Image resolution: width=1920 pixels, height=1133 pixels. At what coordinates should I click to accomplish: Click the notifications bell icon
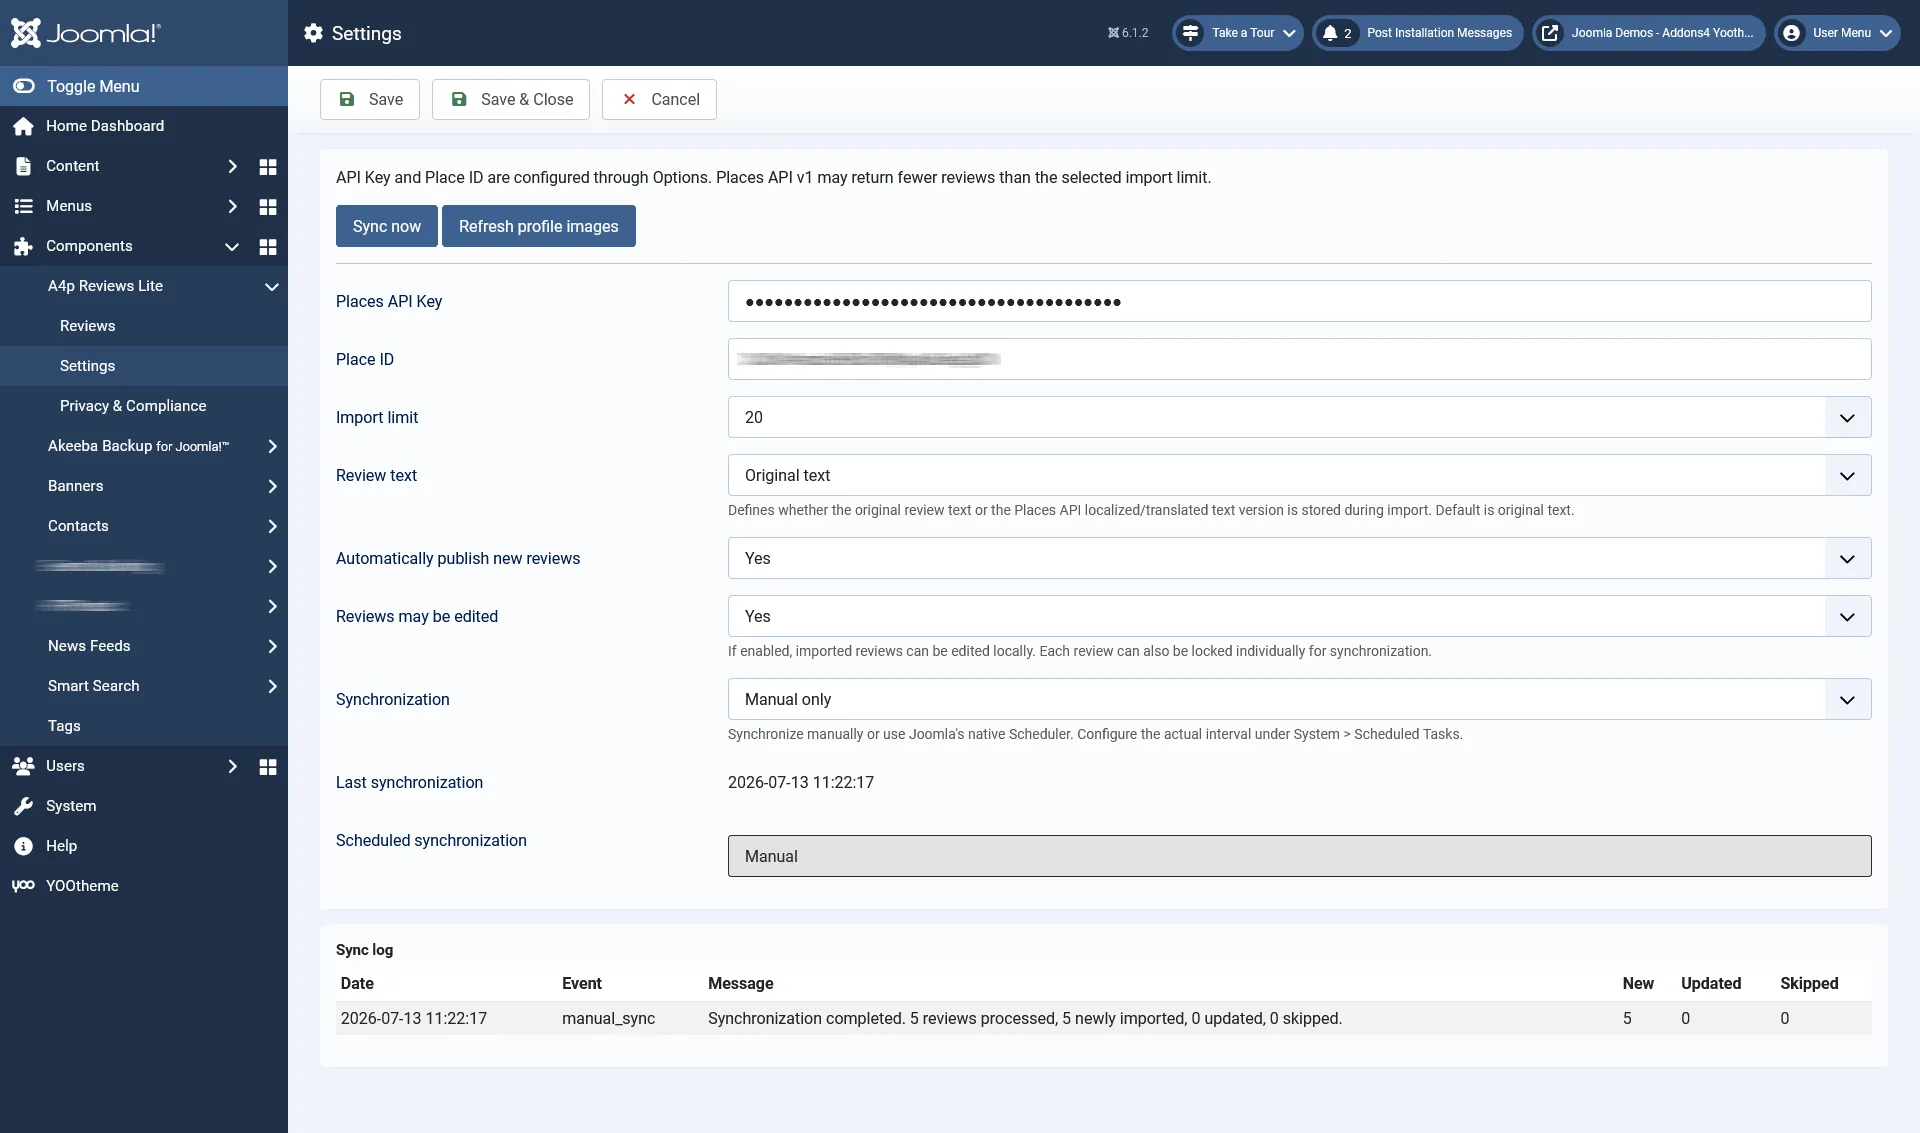(1330, 33)
